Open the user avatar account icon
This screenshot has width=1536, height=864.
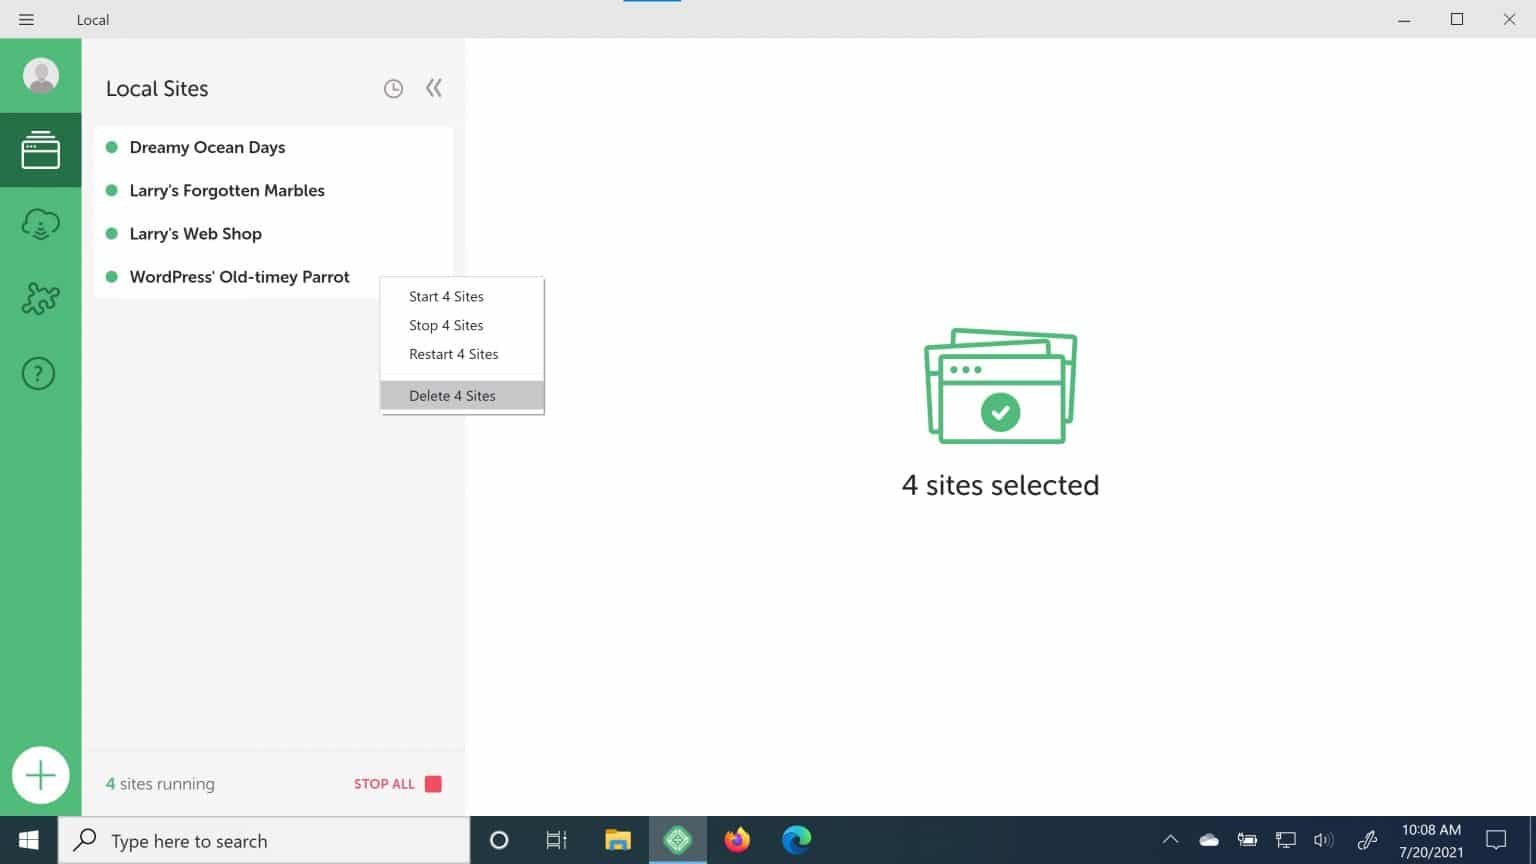point(41,76)
